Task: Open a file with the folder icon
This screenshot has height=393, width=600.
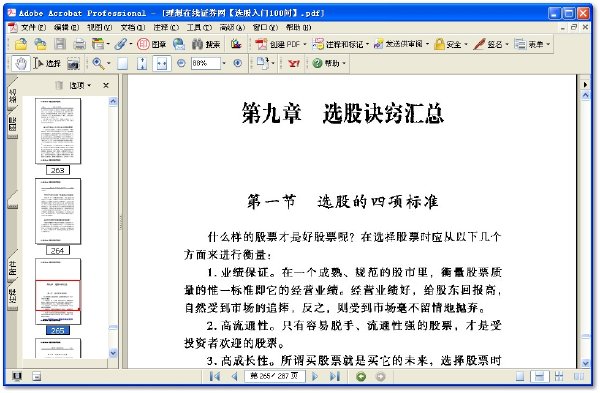Action: (x=21, y=44)
